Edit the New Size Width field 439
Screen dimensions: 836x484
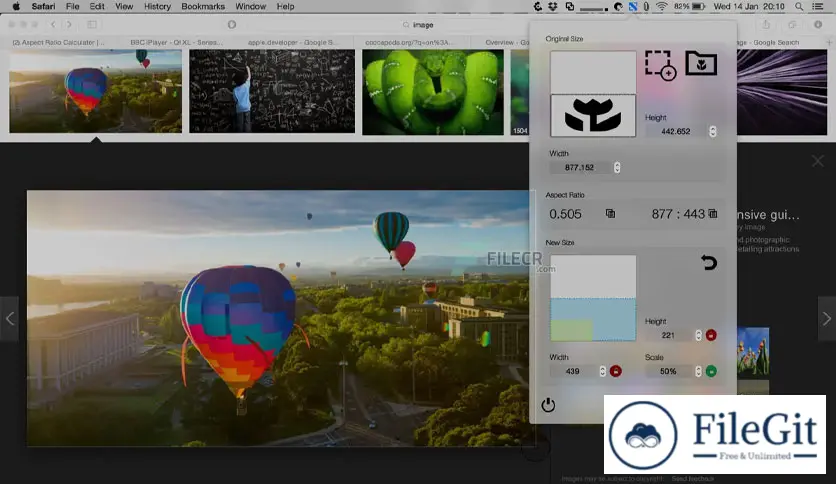[x=573, y=371]
